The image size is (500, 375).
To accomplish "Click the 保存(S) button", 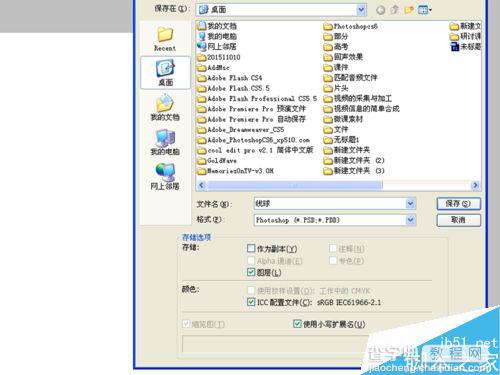I will pyautogui.click(x=459, y=204).
